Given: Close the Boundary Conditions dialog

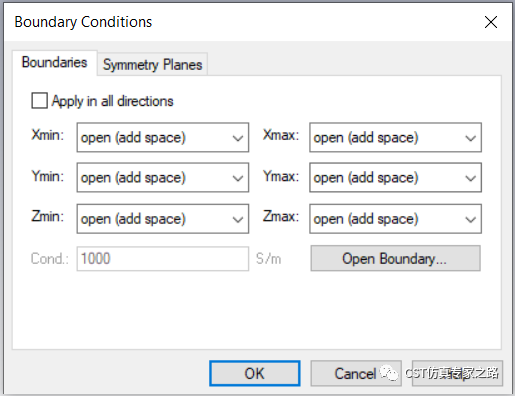Looking at the screenshot, I should pyautogui.click(x=491, y=22).
